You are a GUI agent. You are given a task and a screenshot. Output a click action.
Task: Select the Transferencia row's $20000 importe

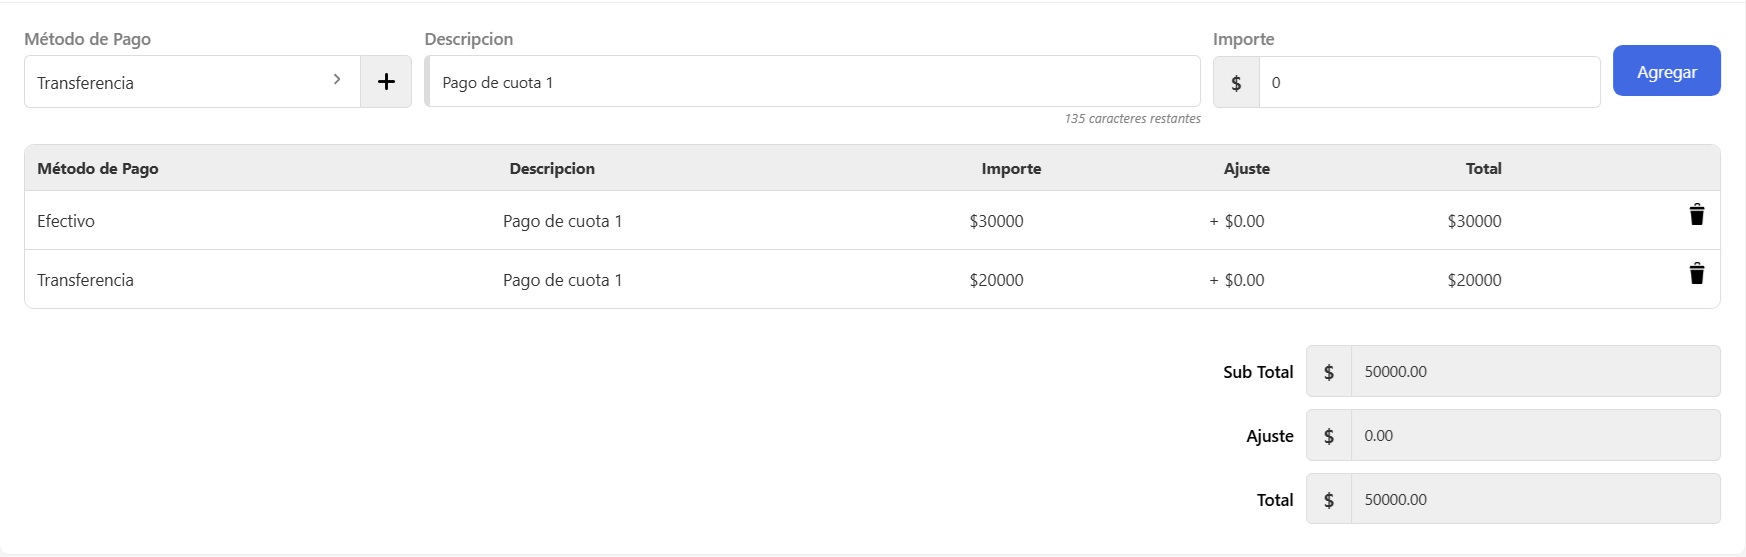point(996,280)
